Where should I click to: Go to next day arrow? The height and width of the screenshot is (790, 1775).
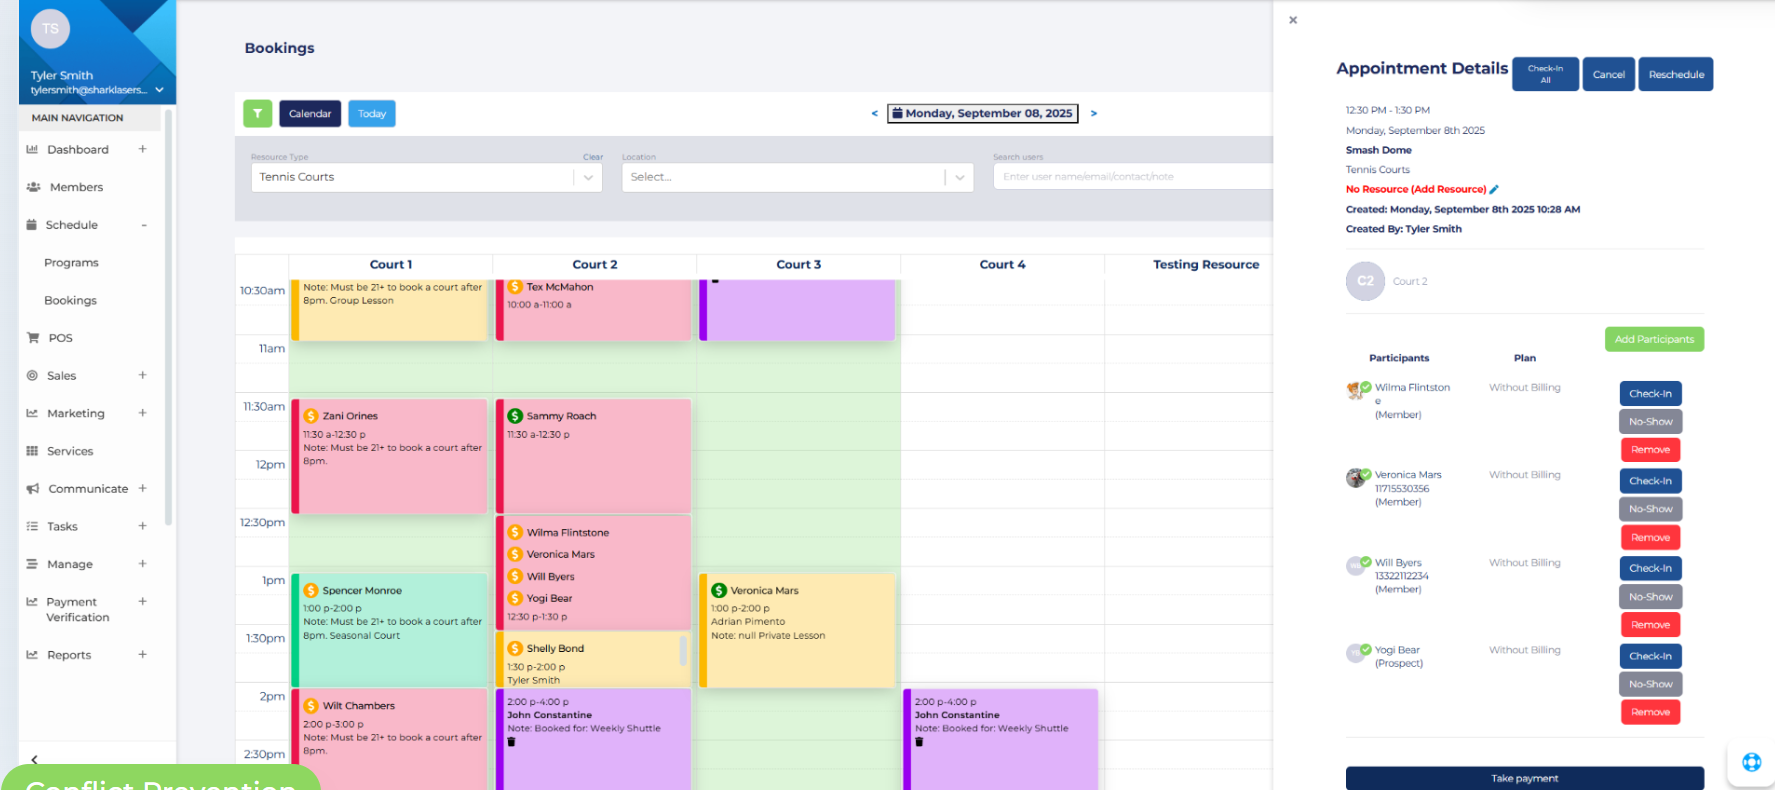tap(1094, 114)
